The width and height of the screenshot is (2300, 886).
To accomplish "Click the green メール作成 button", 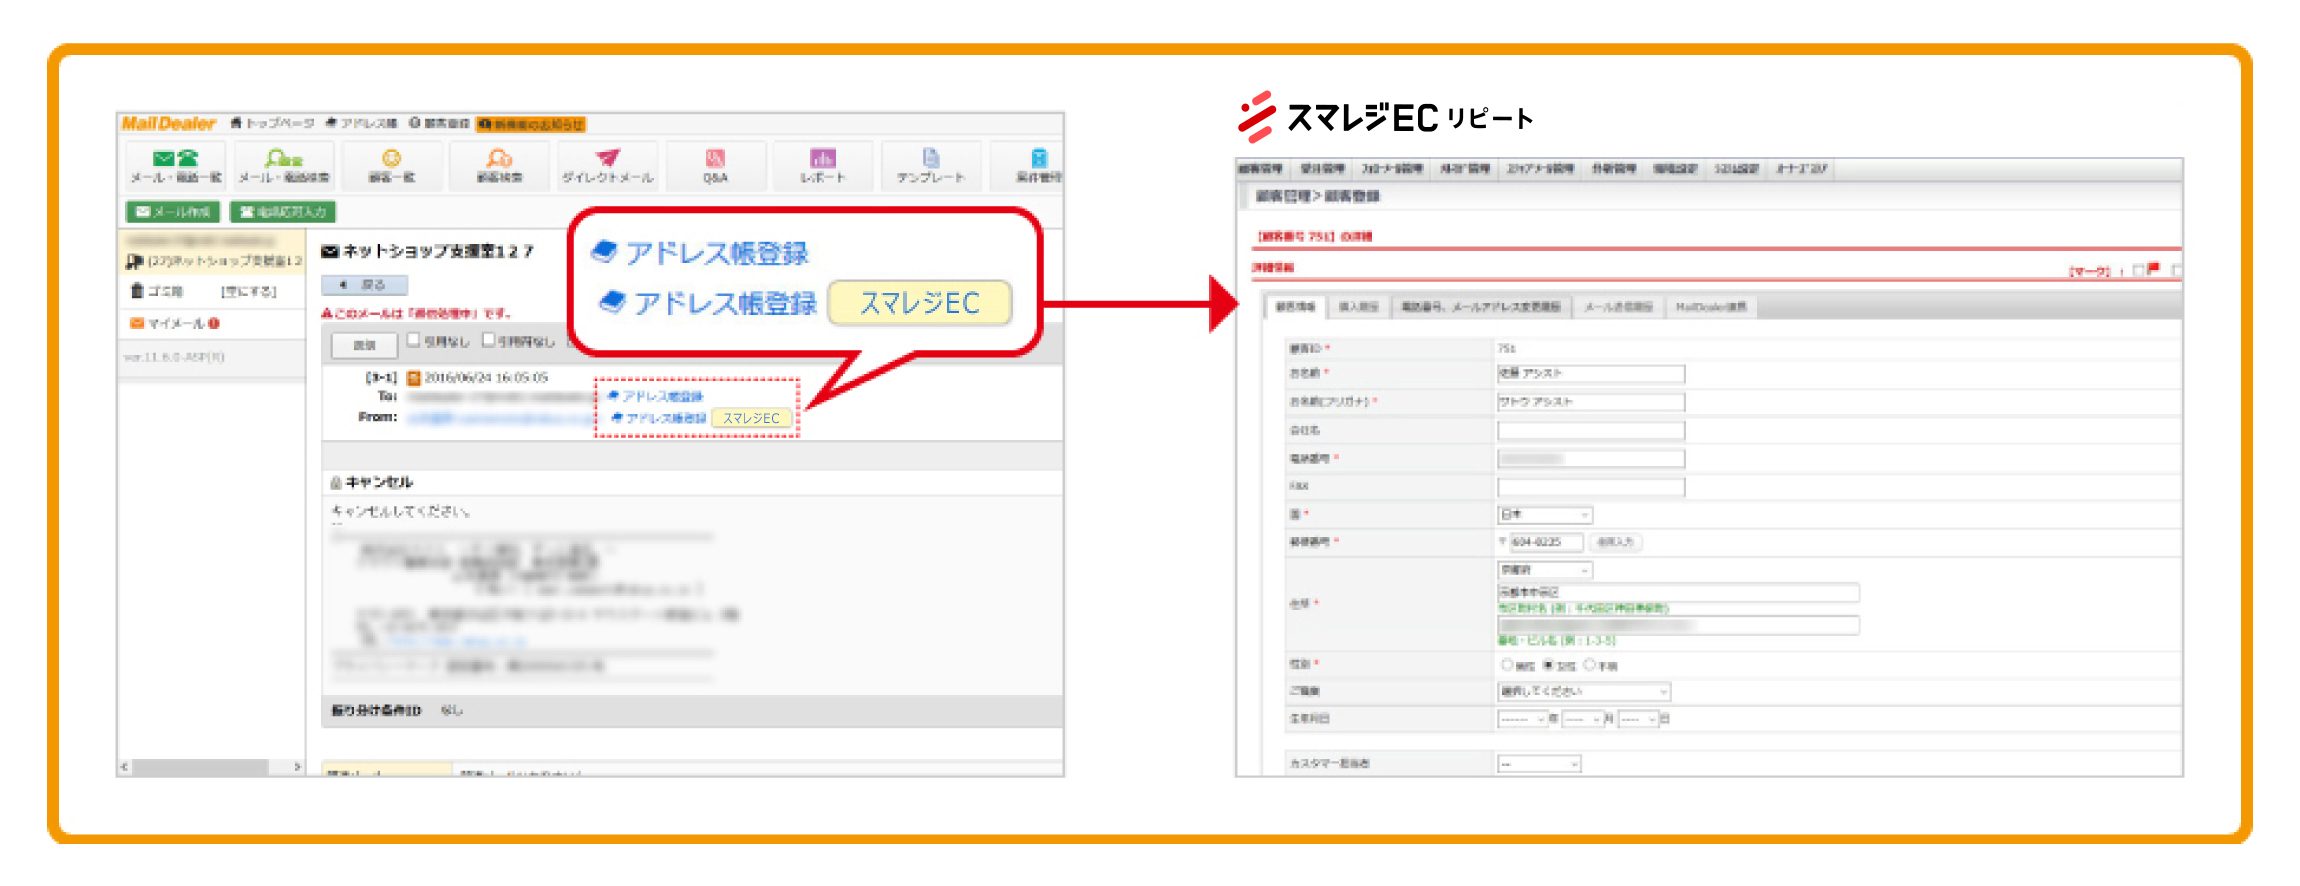I will pos(173,212).
